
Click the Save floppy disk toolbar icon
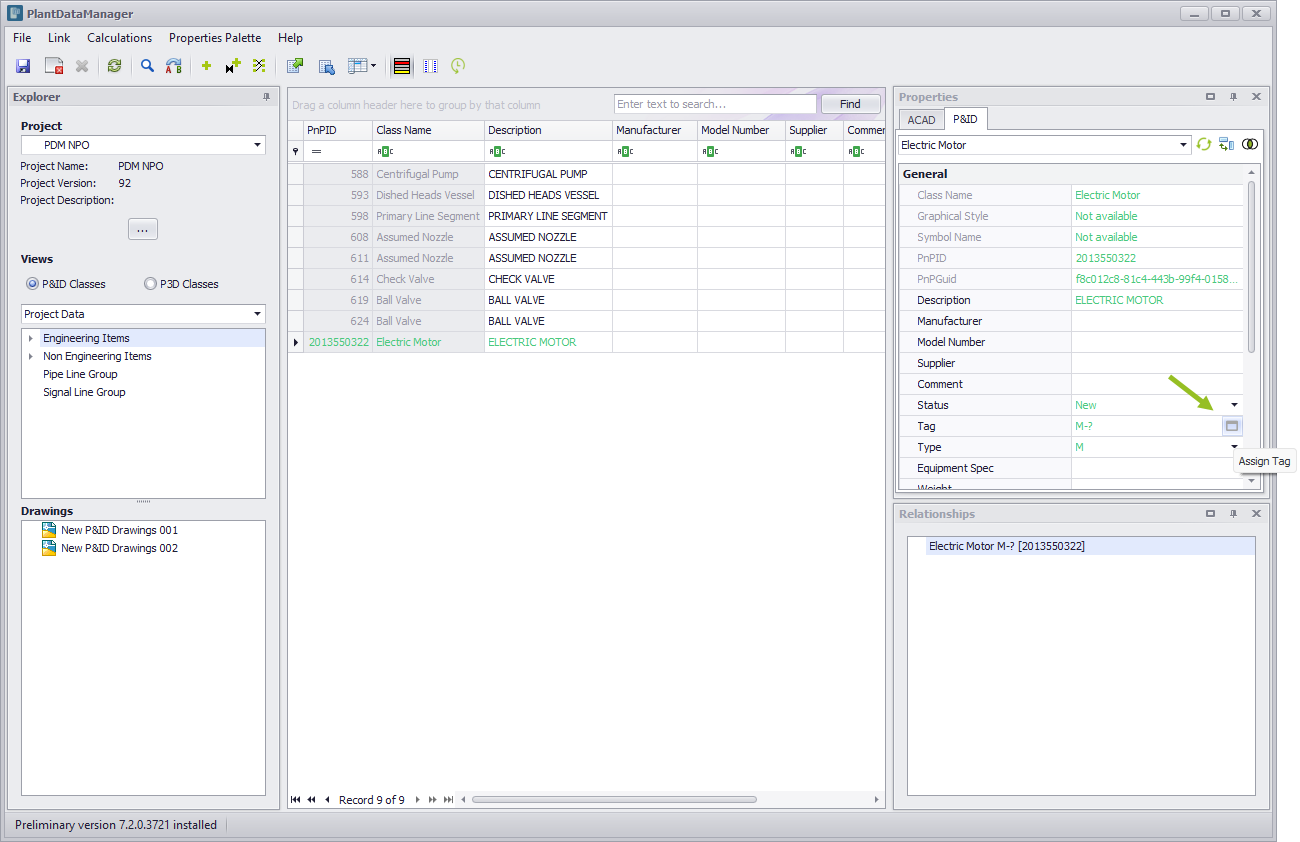pos(23,66)
